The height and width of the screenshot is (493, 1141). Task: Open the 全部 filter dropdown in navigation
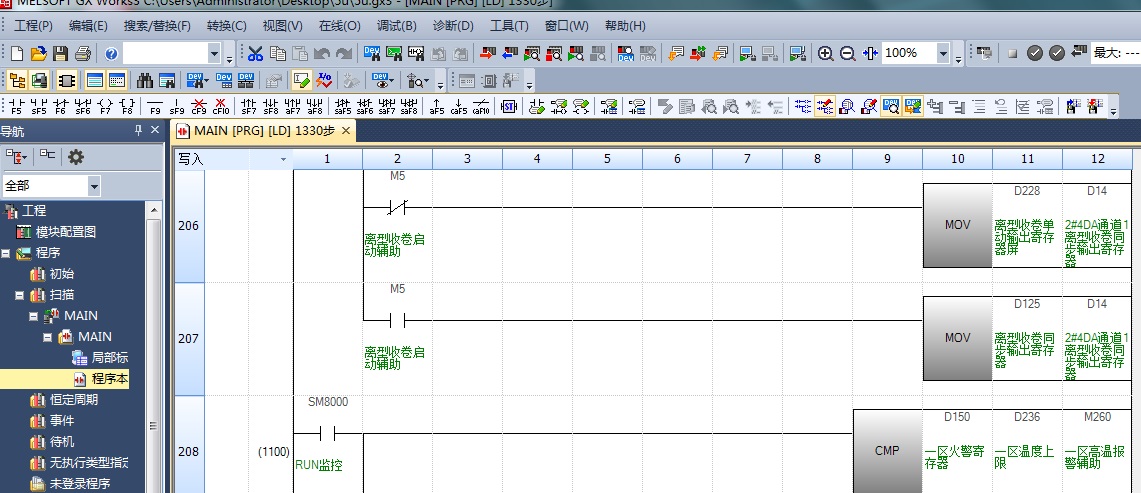pyautogui.click(x=94, y=186)
